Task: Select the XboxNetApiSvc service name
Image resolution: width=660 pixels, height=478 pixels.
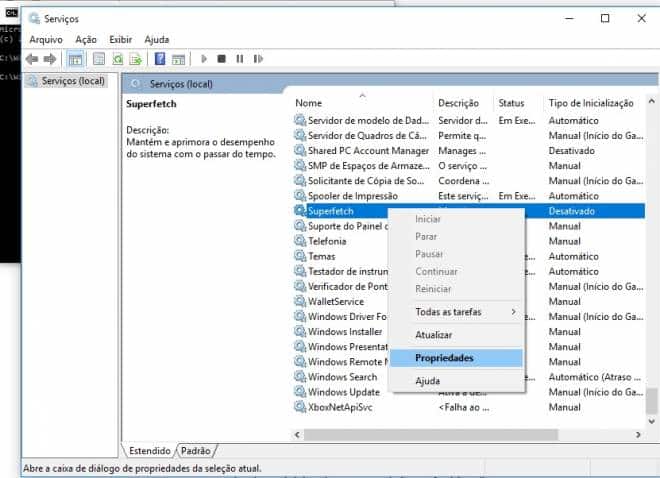Action: 340,407
